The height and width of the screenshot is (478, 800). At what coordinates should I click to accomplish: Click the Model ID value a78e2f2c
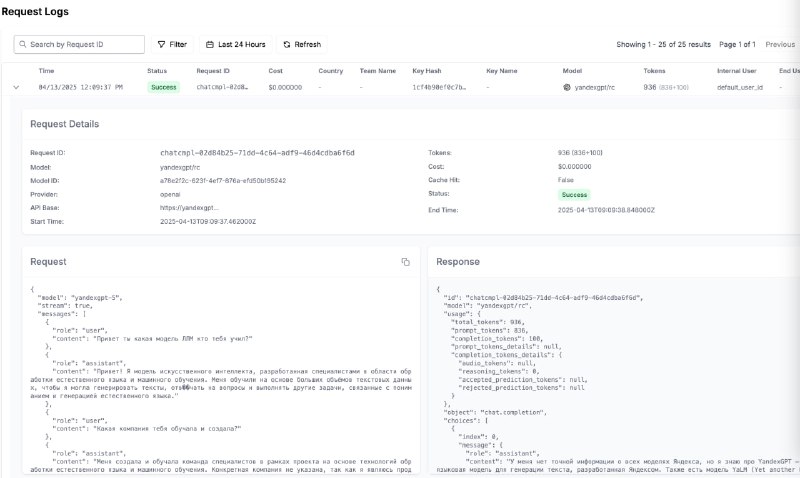[x=222, y=181]
